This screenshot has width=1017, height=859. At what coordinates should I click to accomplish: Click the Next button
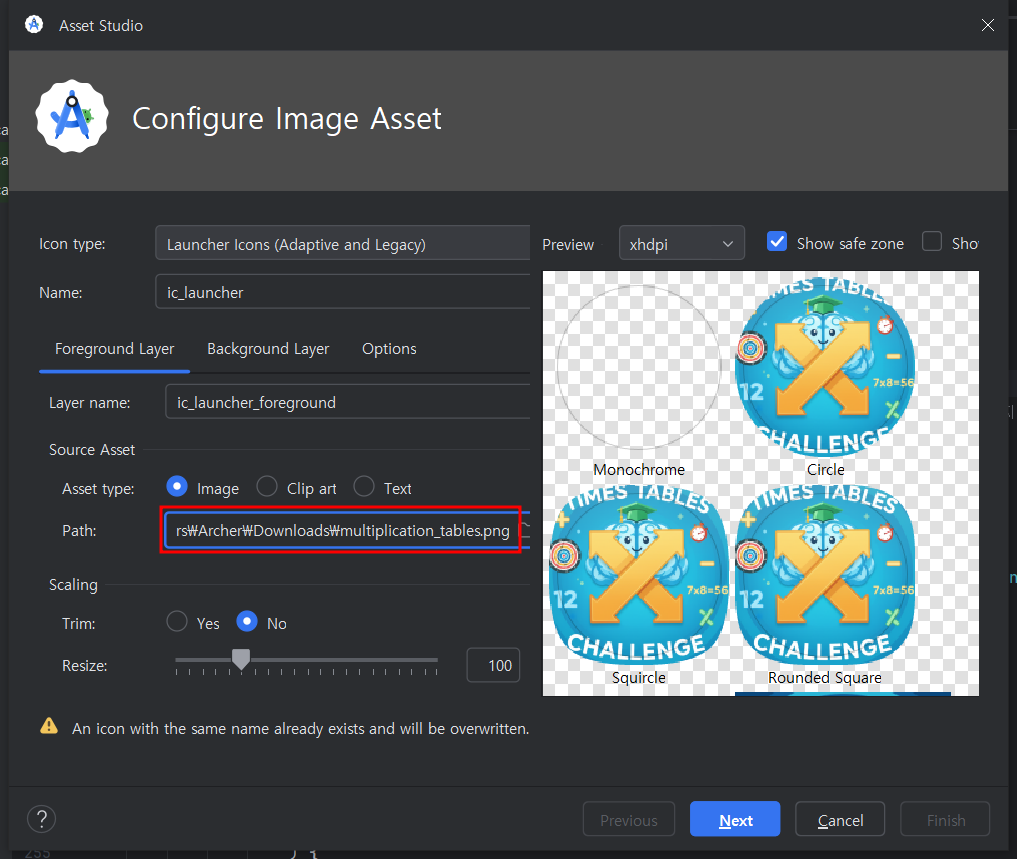tap(735, 818)
